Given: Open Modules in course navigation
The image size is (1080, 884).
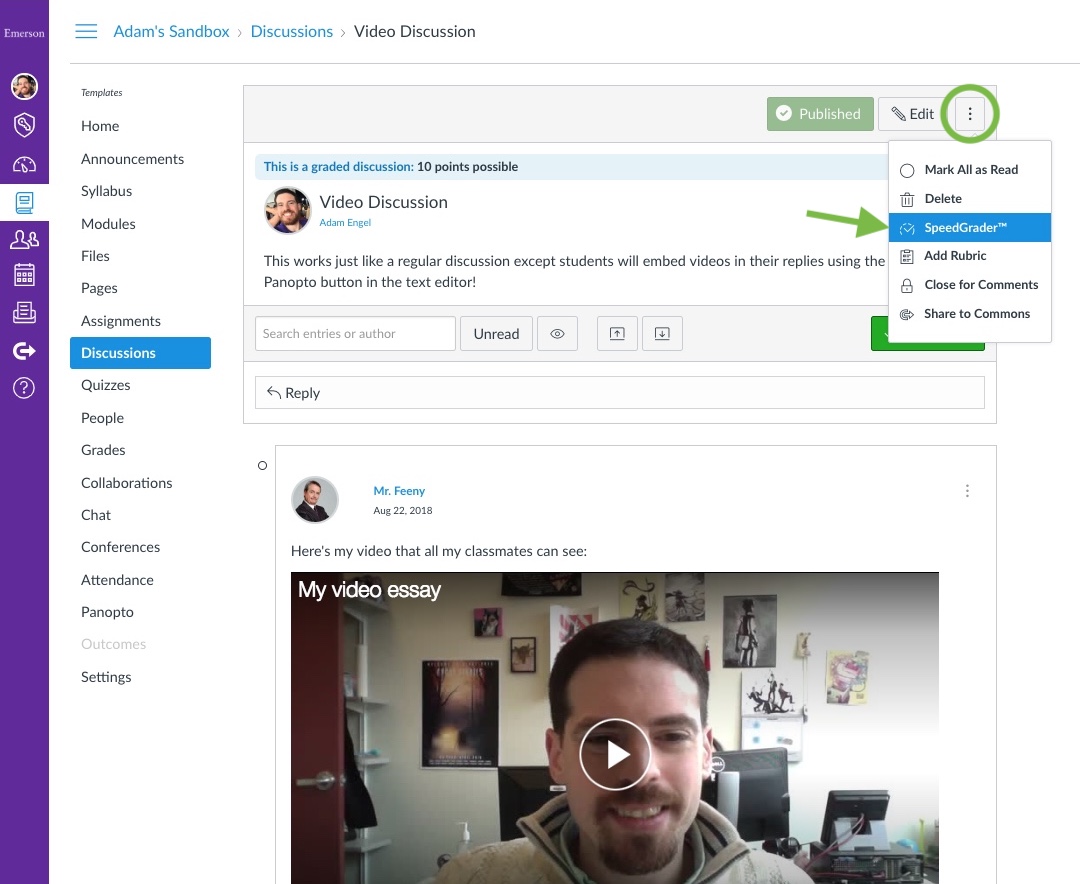Looking at the screenshot, I should (x=108, y=224).
